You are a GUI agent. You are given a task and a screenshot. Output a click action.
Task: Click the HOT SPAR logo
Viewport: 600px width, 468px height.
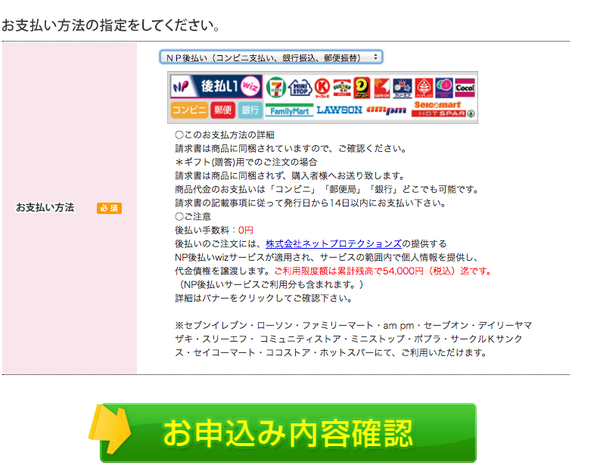(443, 113)
